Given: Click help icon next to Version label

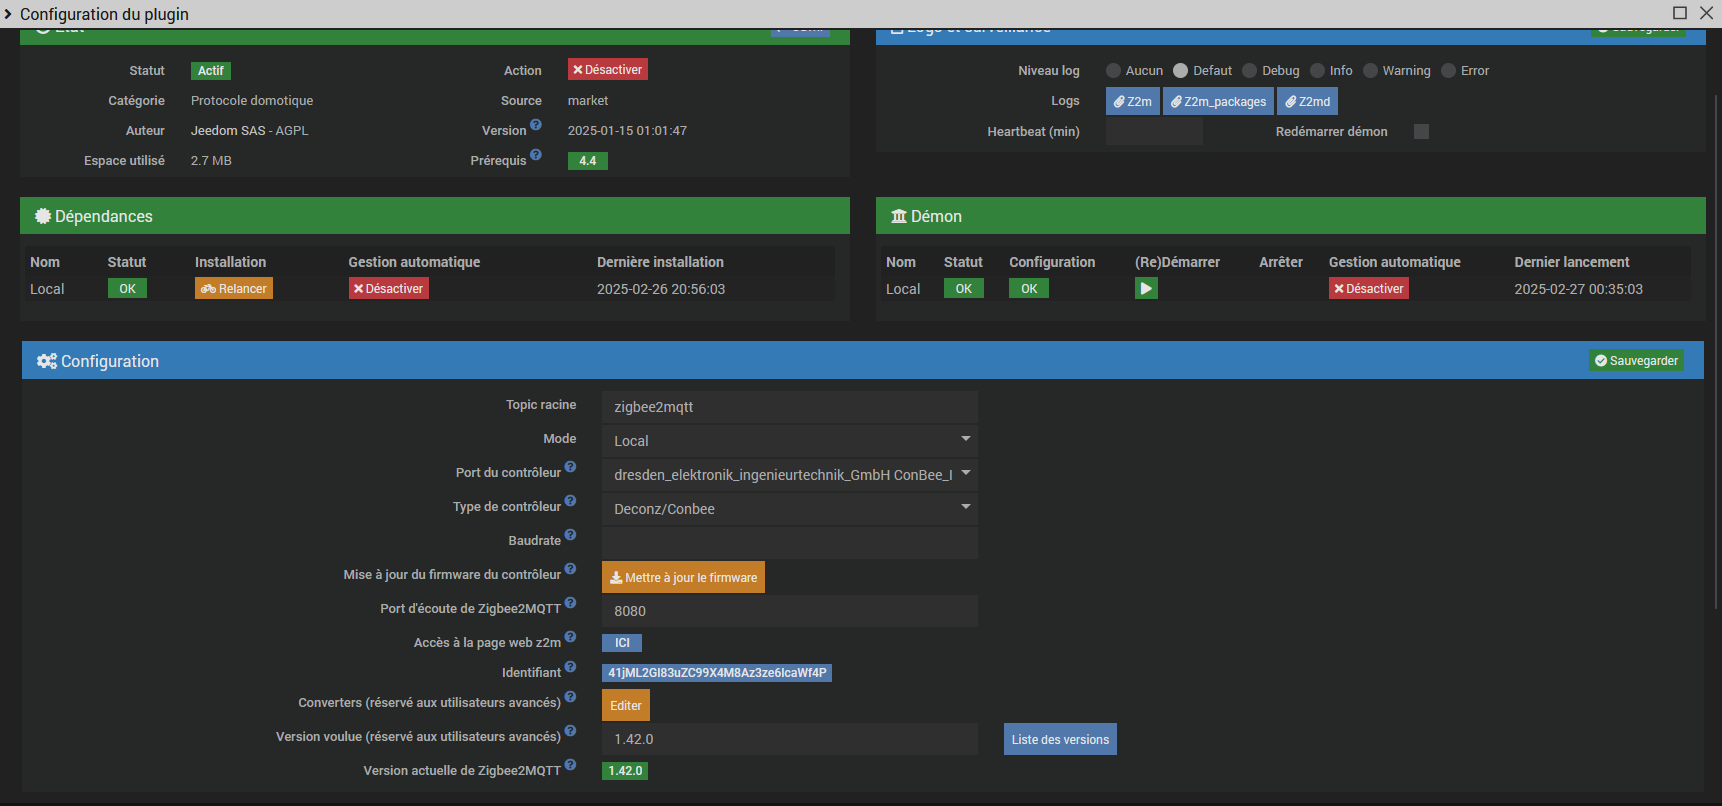Looking at the screenshot, I should pyautogui.click(x=536, y=125).
